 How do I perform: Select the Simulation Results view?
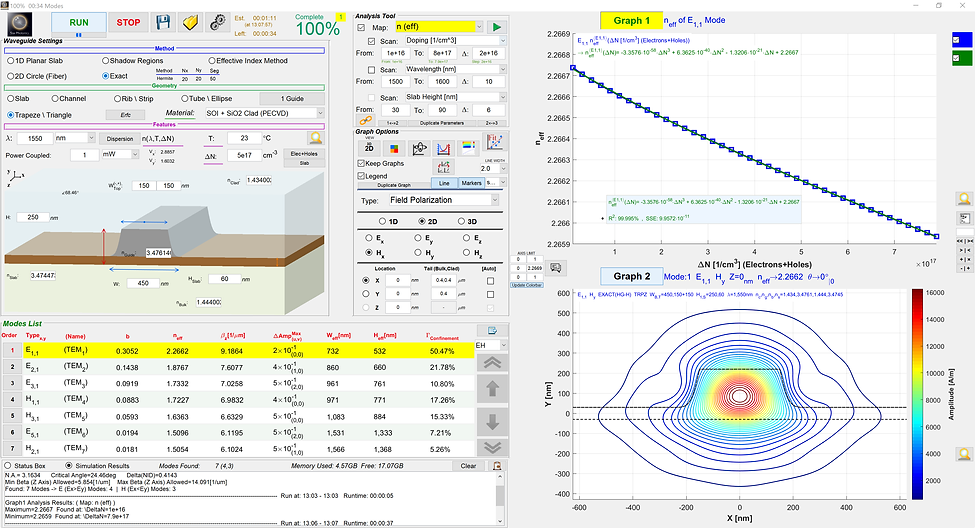pyautogui.click(x=69, y=466)
